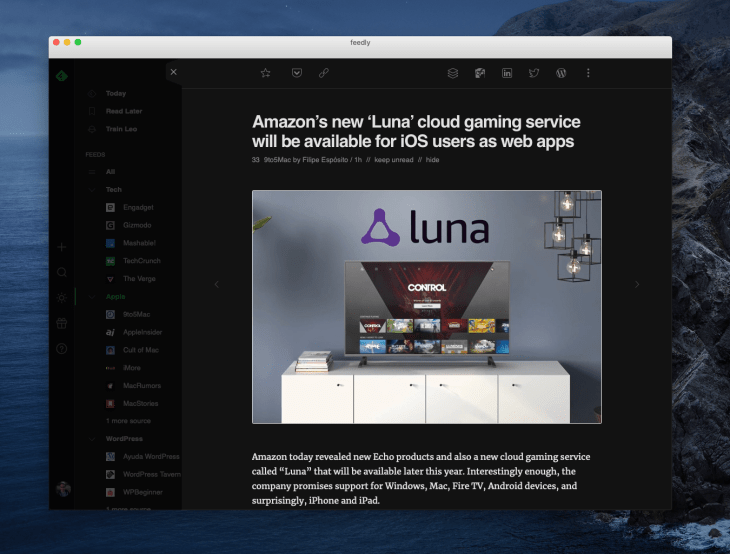The height and width of the screenshot is (554, 730).
Task: Open the Today section in sidebar
Action: (x=116, y=94)
